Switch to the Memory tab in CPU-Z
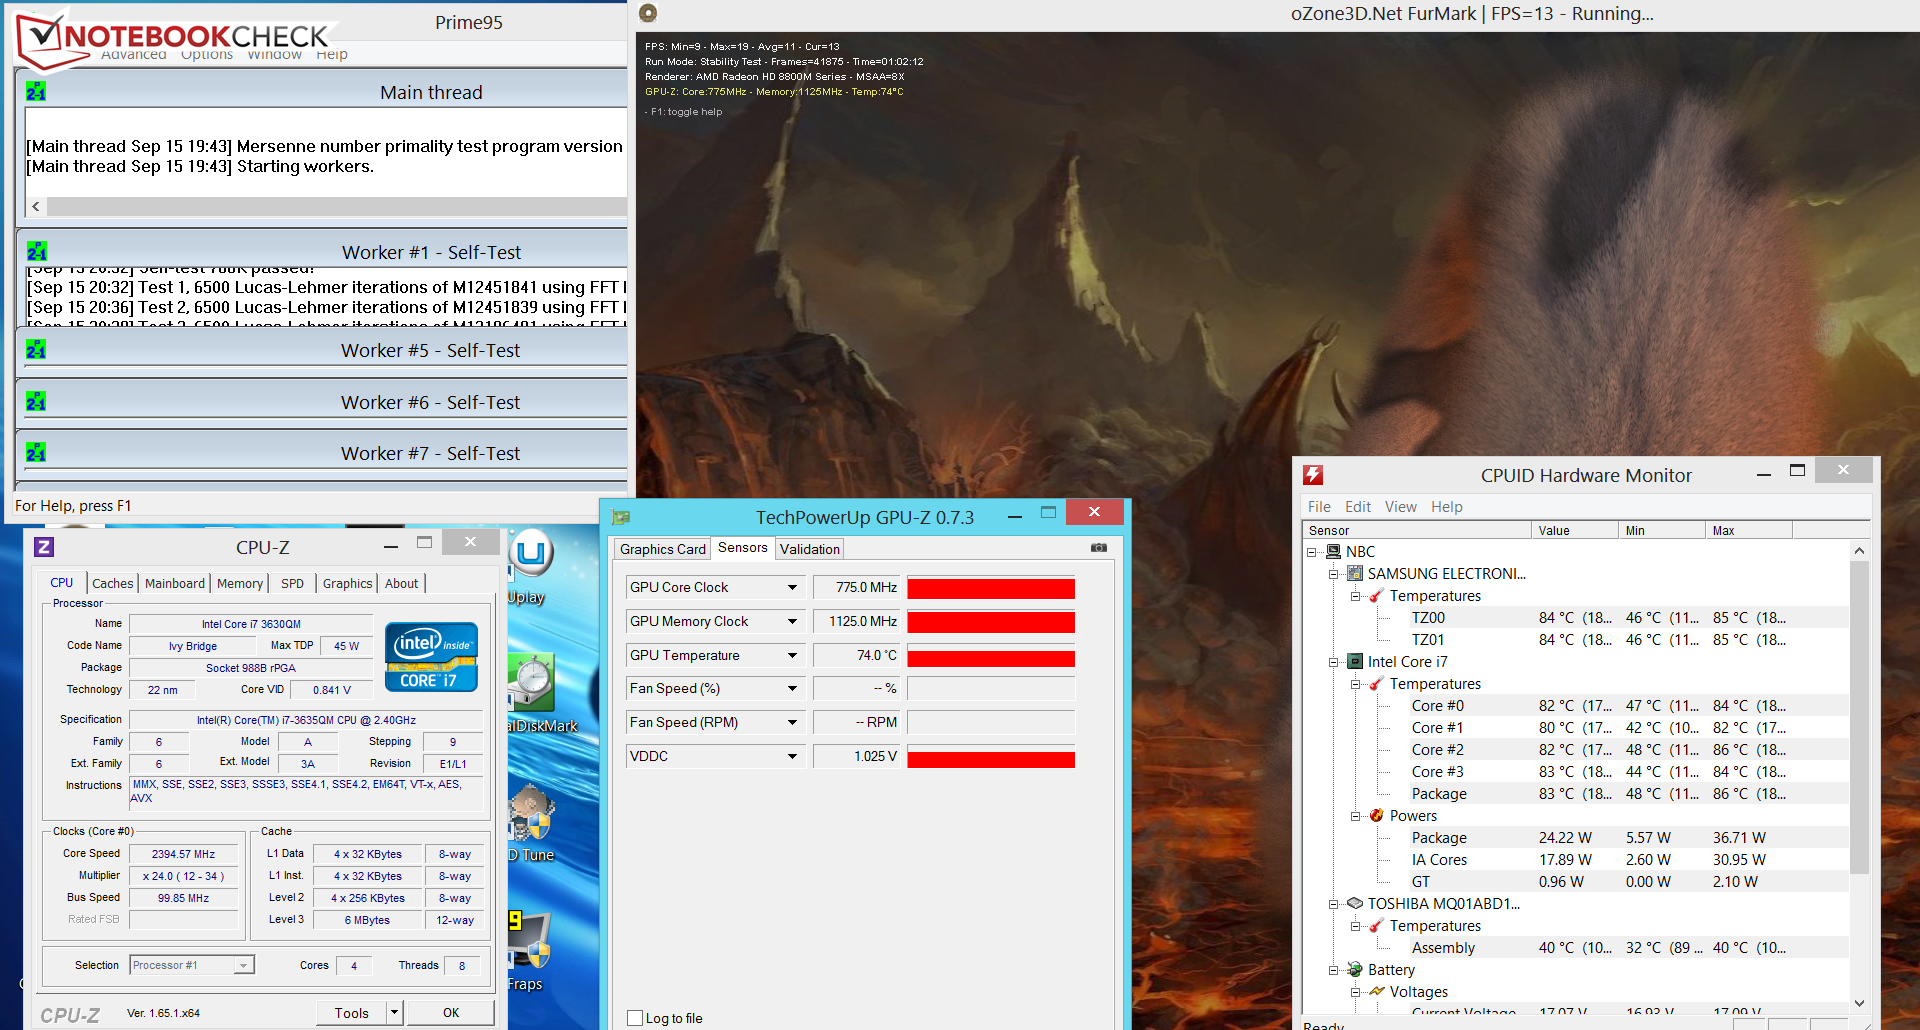Image resolution: width=1920 pixels, height=1030 pixels. [240, 583]
